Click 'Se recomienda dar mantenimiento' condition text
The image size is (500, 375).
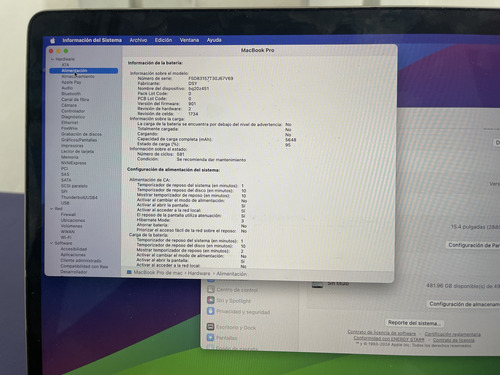211,160
